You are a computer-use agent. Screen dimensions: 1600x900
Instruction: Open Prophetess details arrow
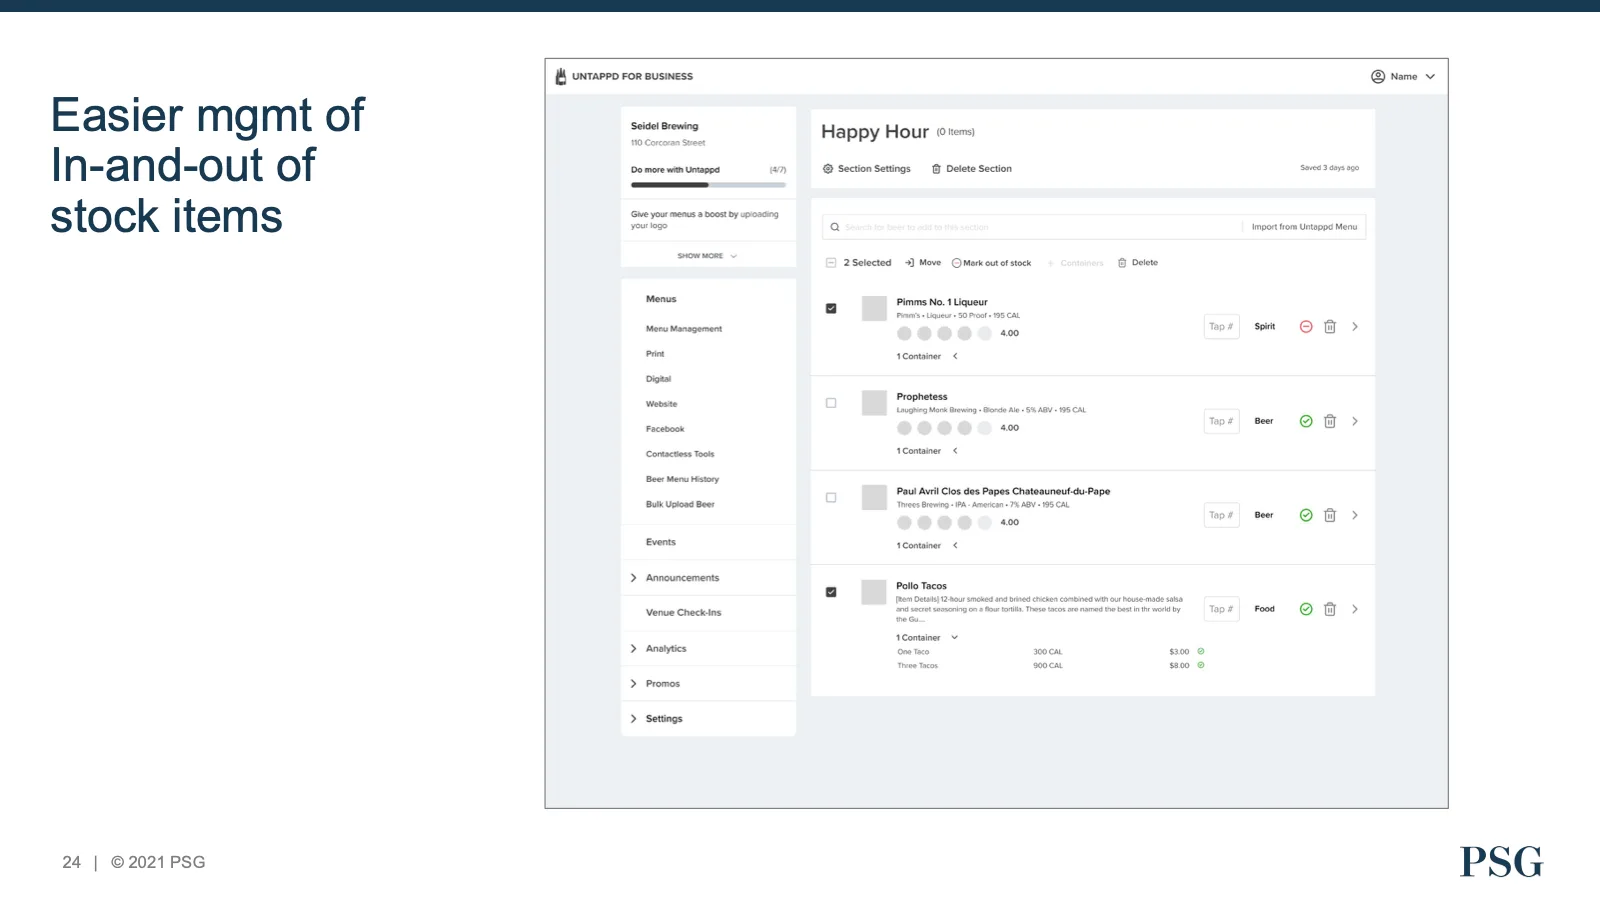[1355, 421]
